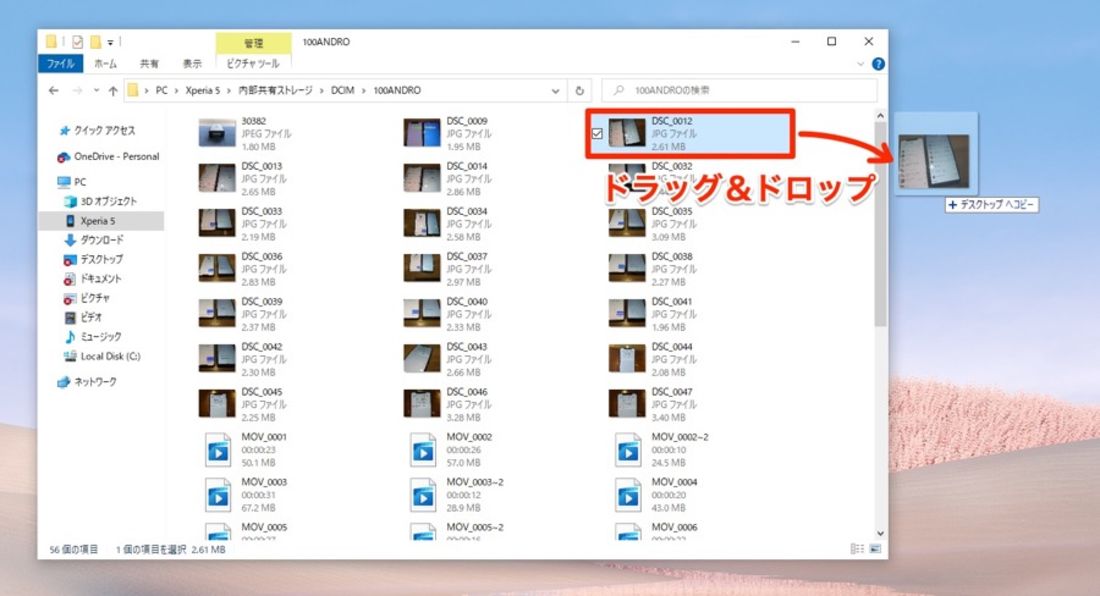
Task: Switch to the 共有 ribbon tab
Action: tap(149, 64)
